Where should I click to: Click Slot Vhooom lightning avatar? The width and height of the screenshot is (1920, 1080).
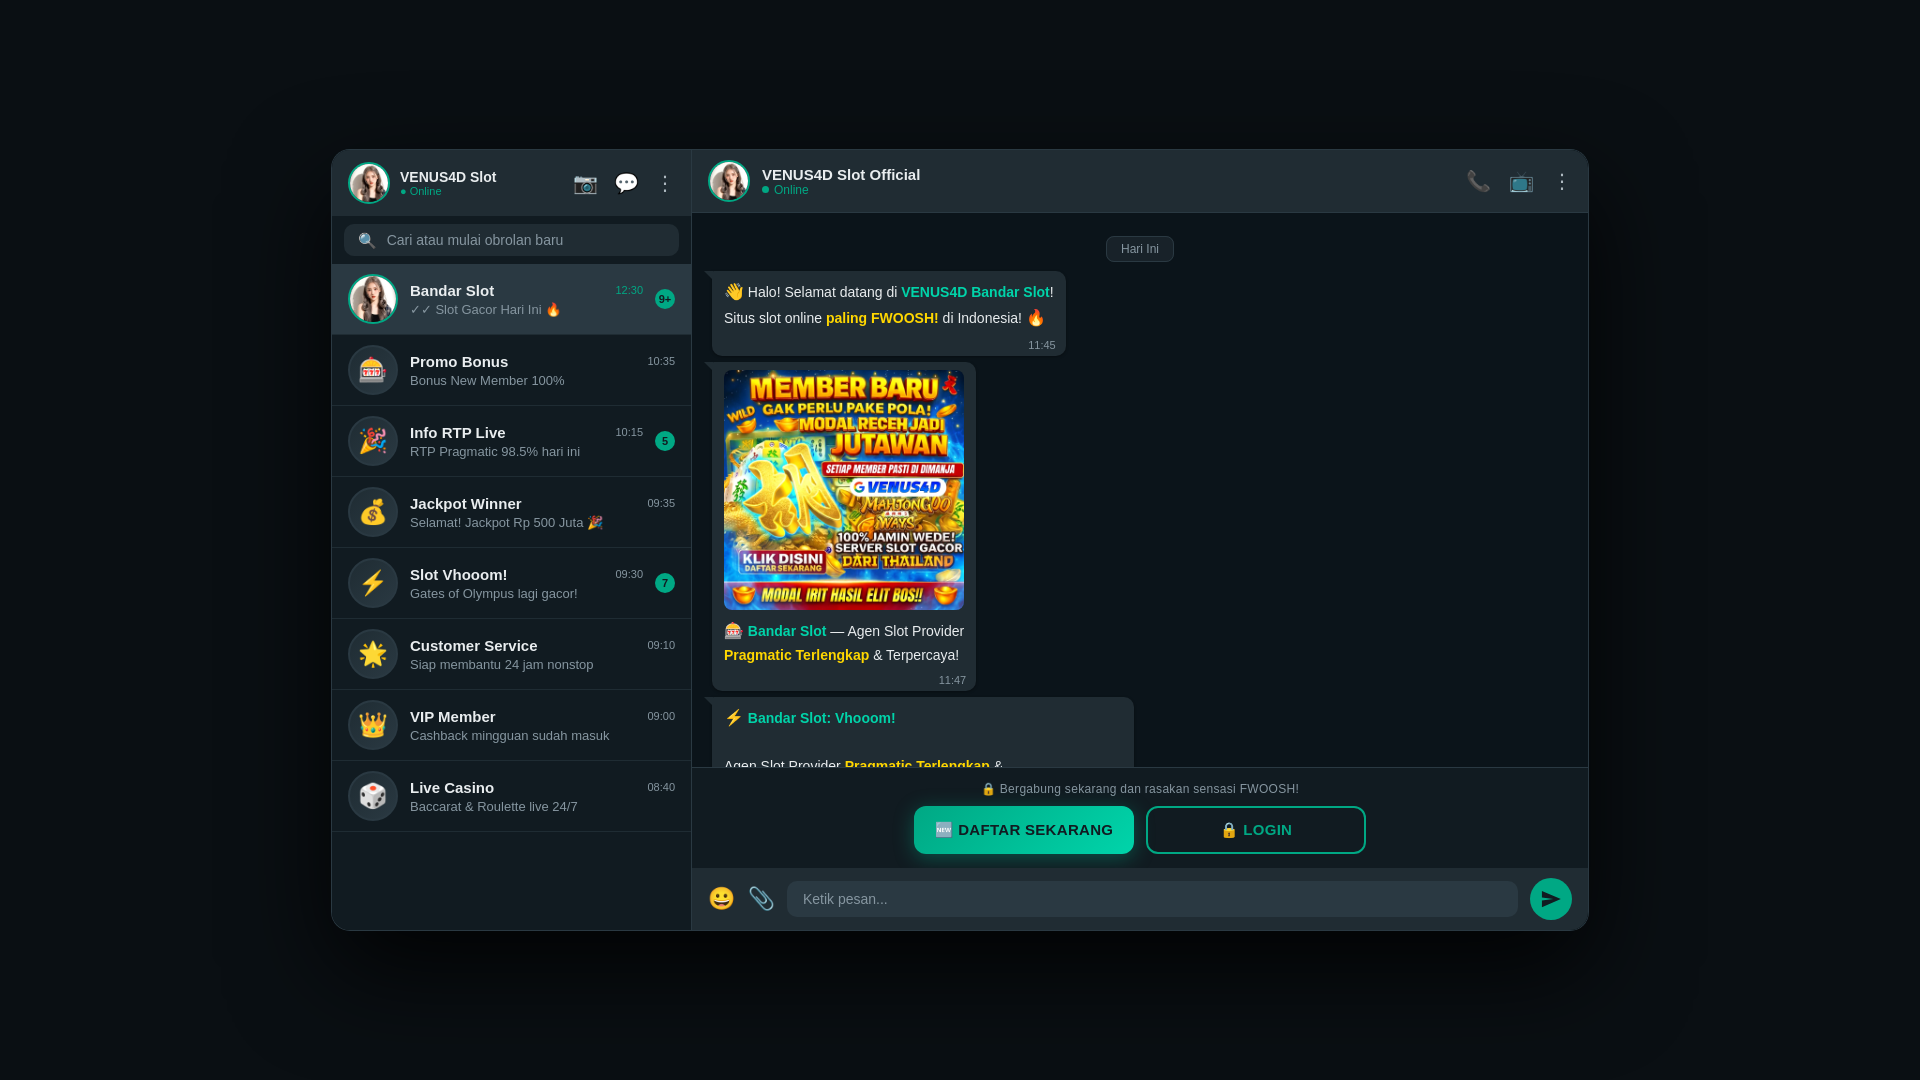click(x=373, y=583)
